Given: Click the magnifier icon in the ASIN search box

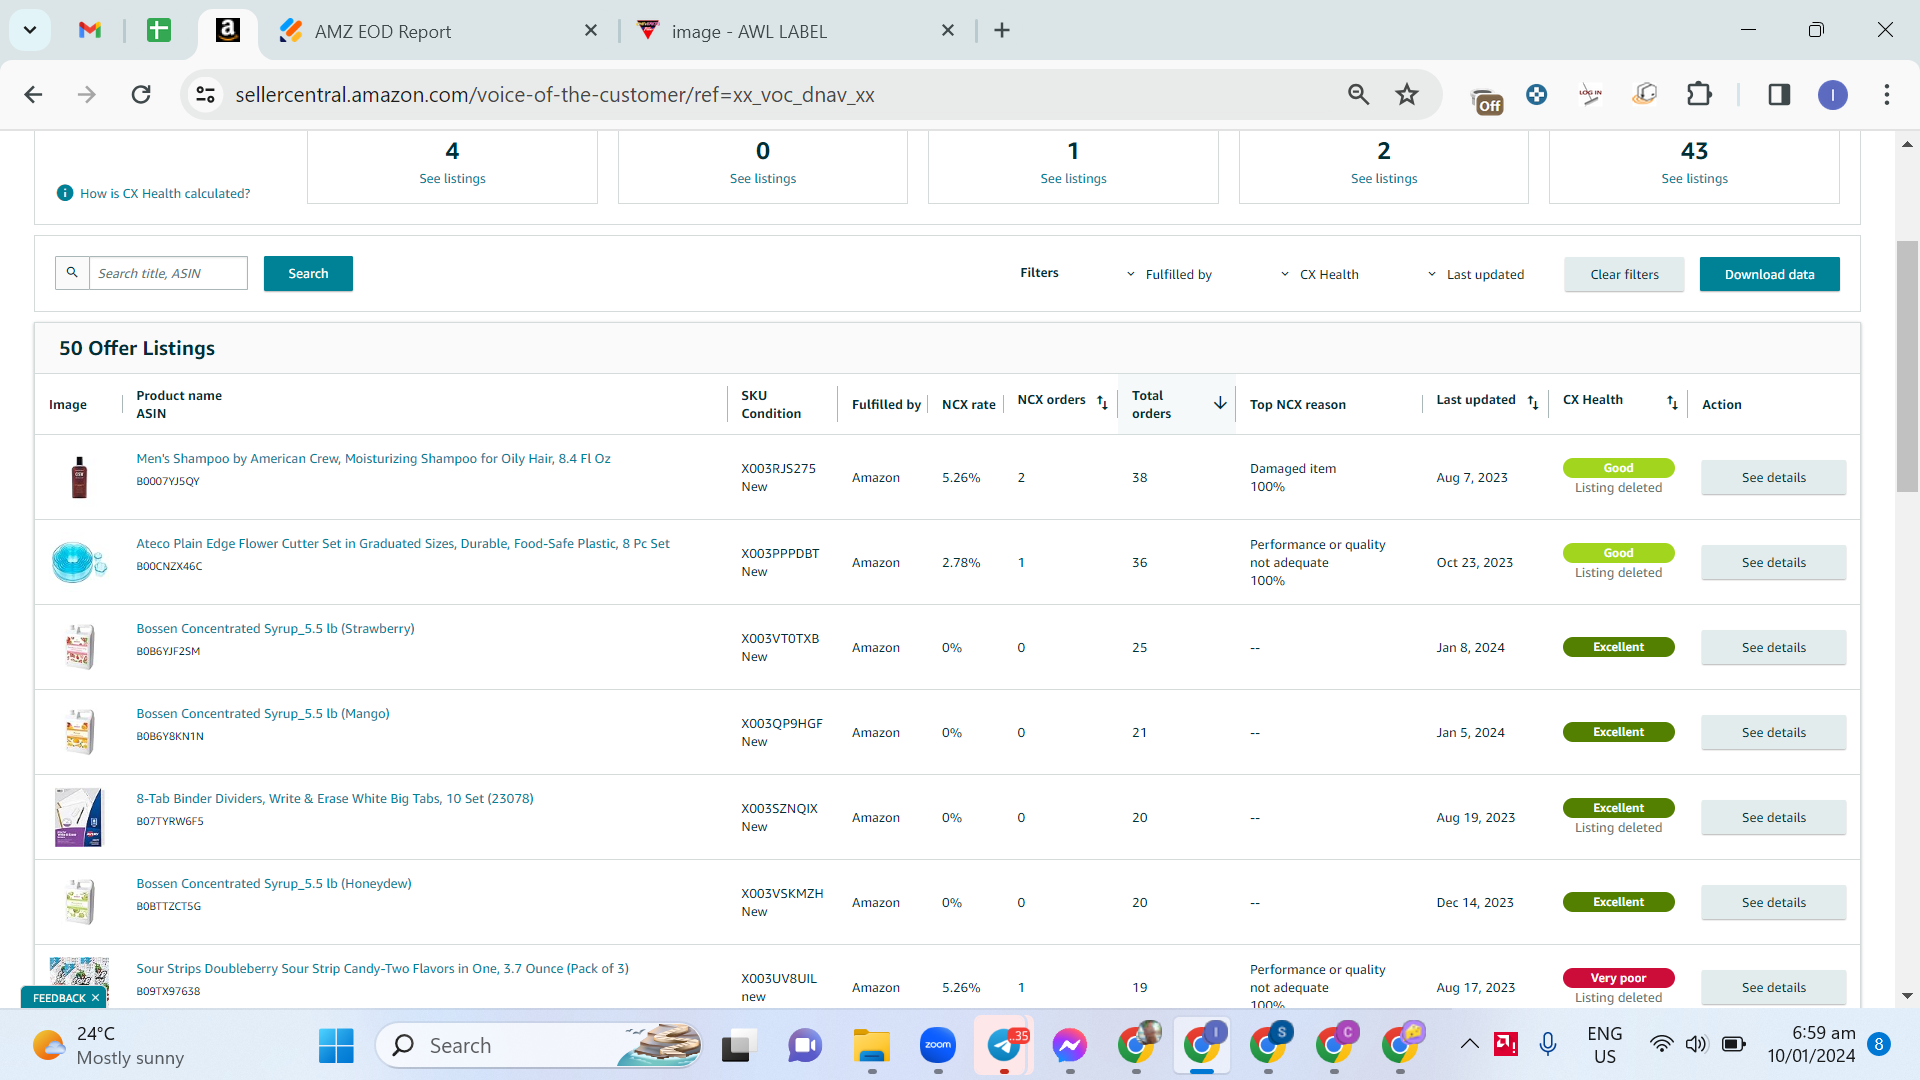Looking at the screenshot, I should pyautogui.click(x=72, y=273).
